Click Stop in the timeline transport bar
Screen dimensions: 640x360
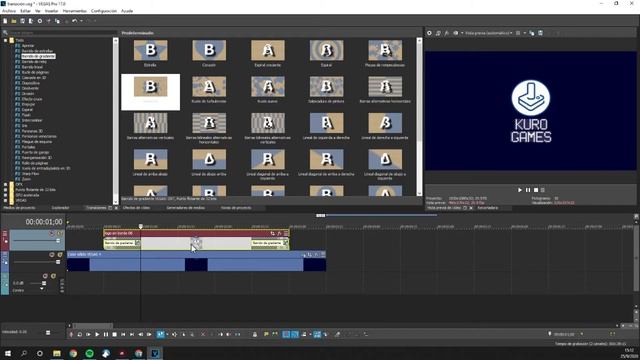click(x=115, y=334)
